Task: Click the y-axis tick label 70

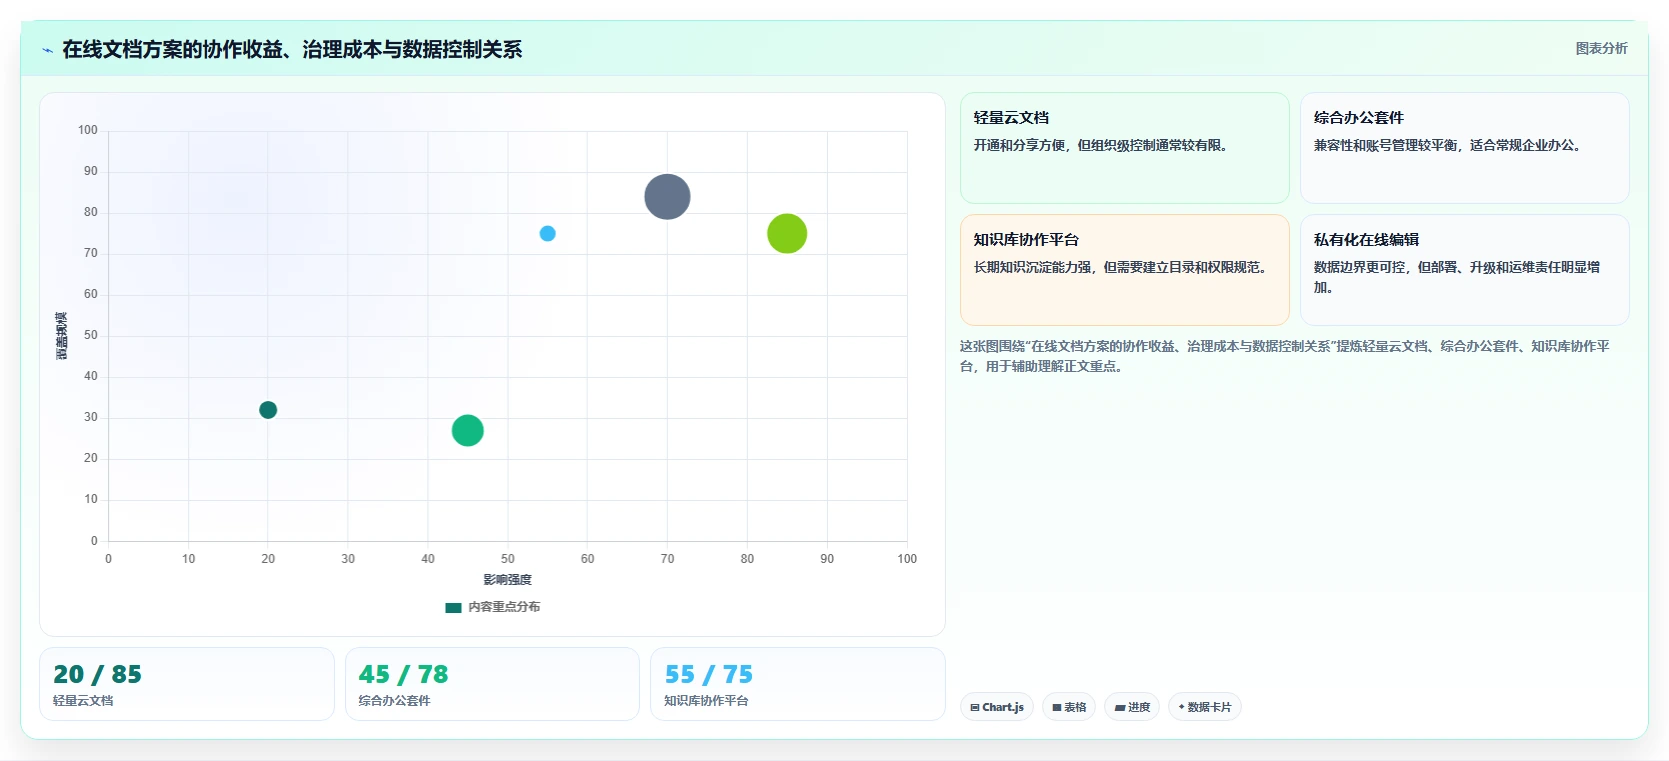Action: [x=91, y=253]
